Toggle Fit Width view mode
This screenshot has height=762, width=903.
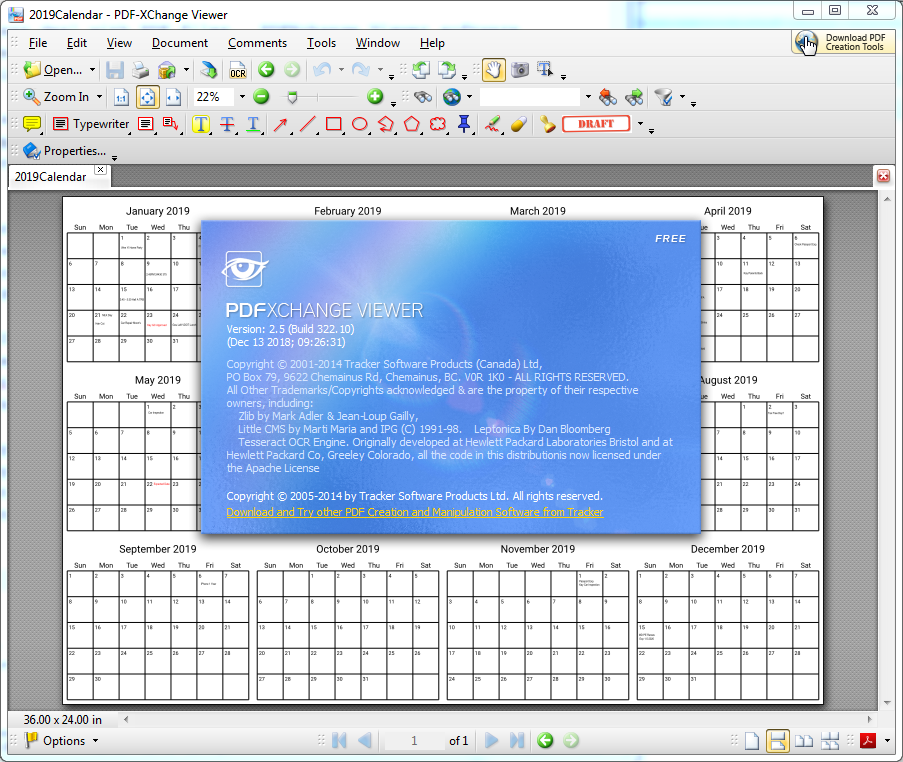[x=173, y=97]
